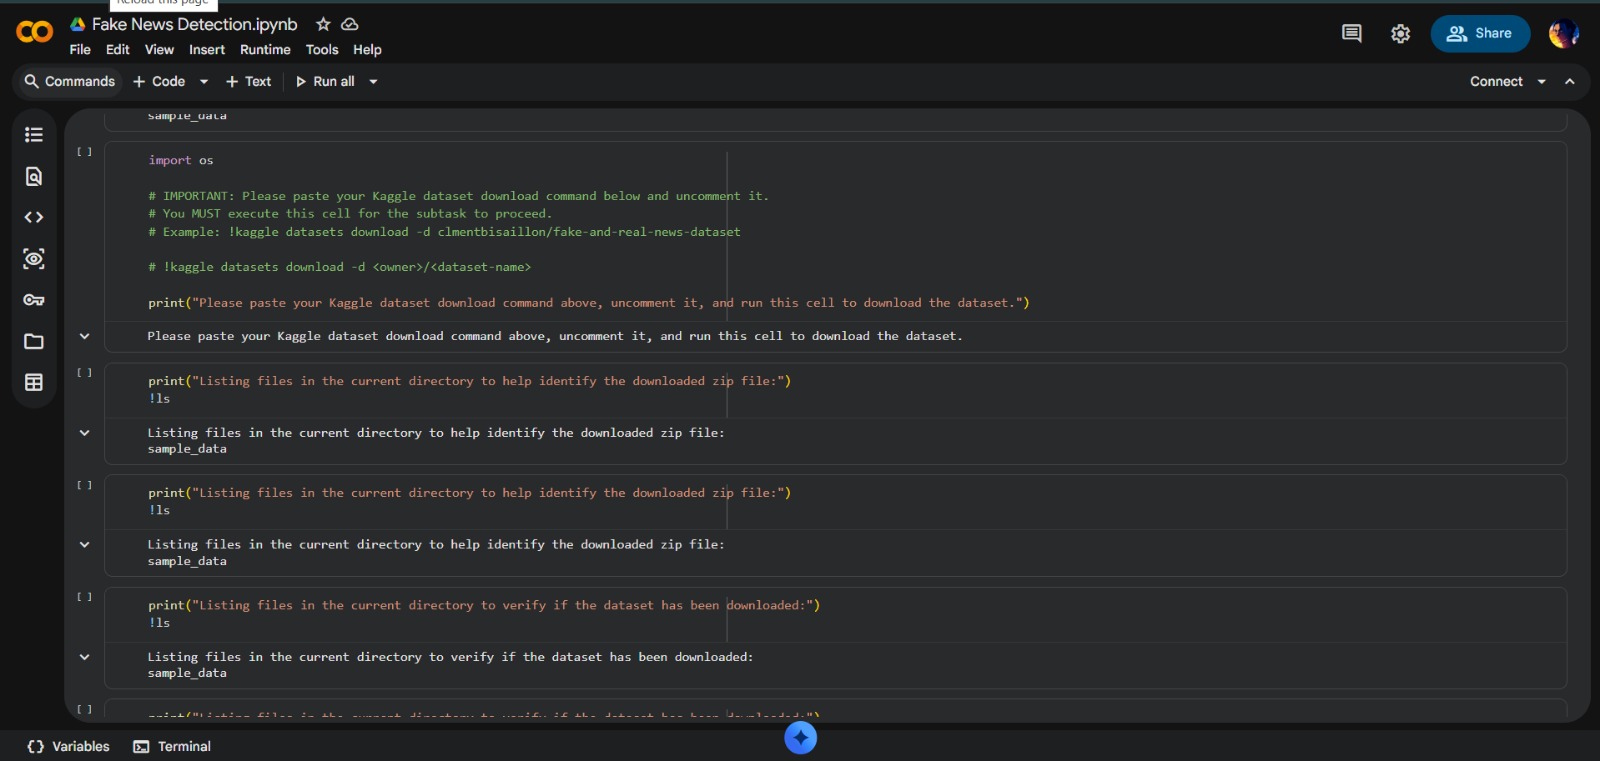Open the Terminal panel
The width and height of the screenshot is (1600, 761).
[172, 747]
